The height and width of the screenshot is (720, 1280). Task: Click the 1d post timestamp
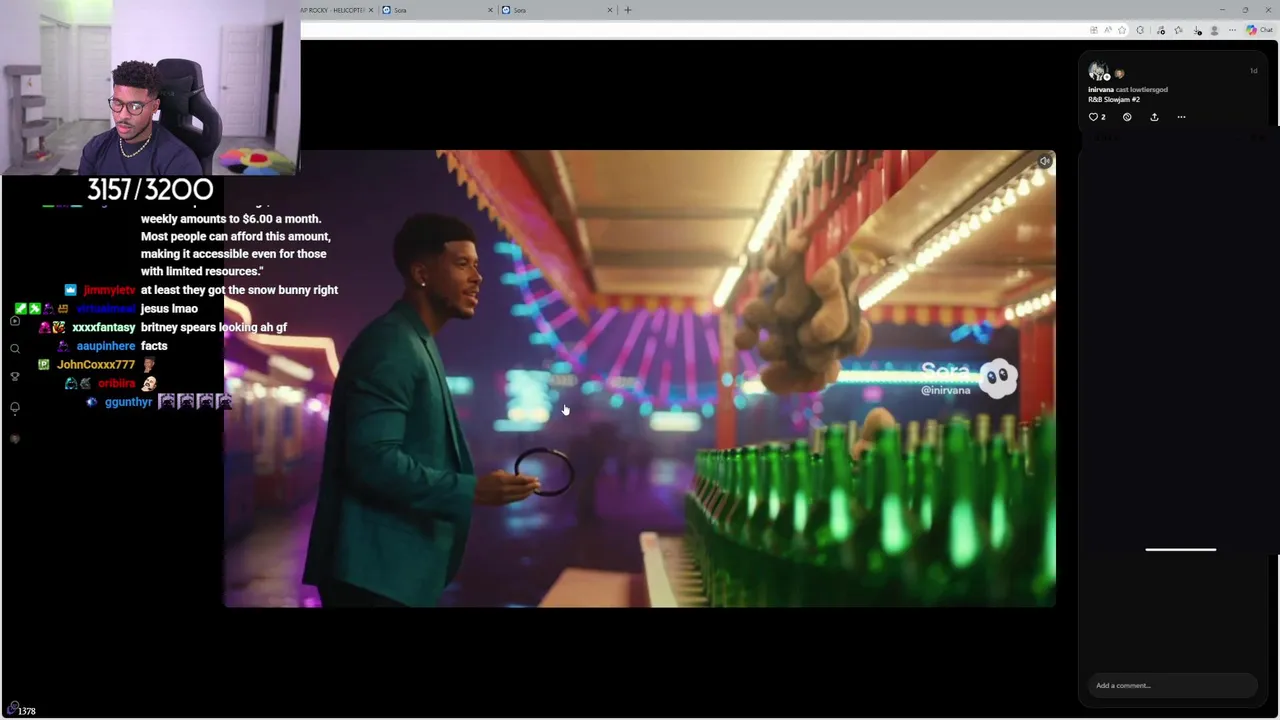[x=1253, y=71]
